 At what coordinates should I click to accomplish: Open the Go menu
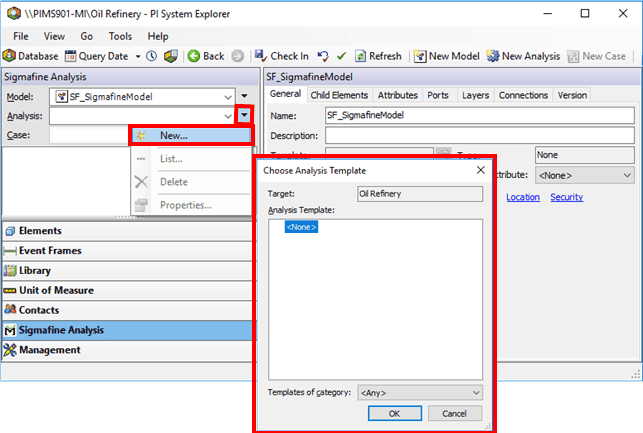pos(87,36)
